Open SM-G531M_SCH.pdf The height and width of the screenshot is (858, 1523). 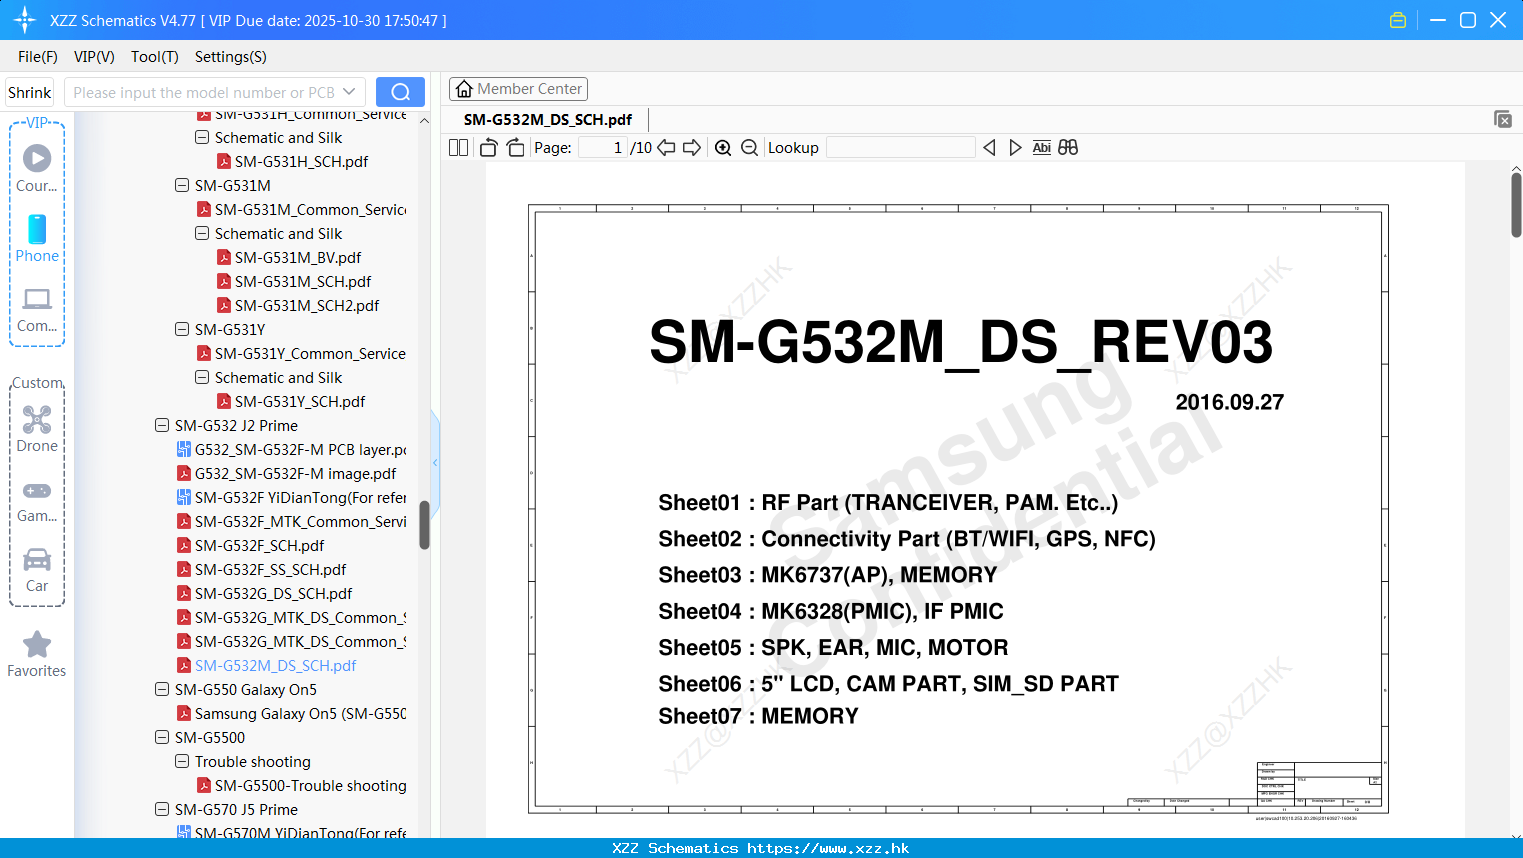point(303,281)
